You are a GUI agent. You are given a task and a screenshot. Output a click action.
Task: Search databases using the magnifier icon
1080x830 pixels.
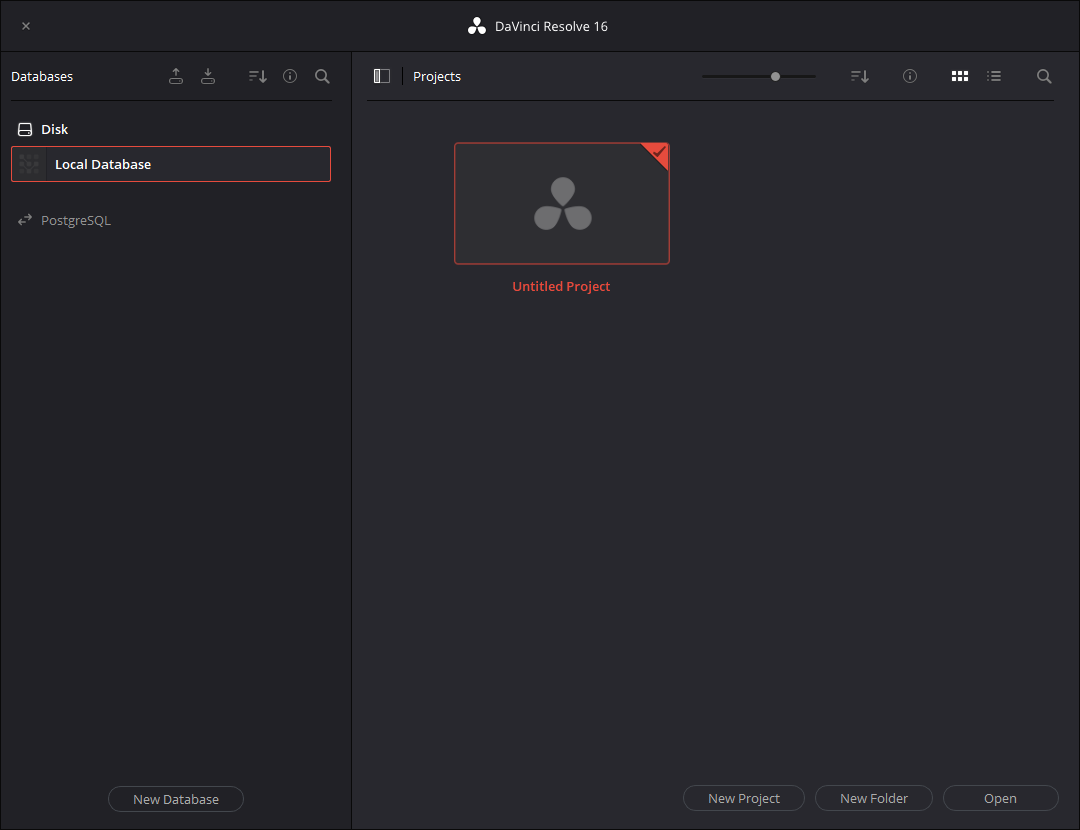(322, 76)
